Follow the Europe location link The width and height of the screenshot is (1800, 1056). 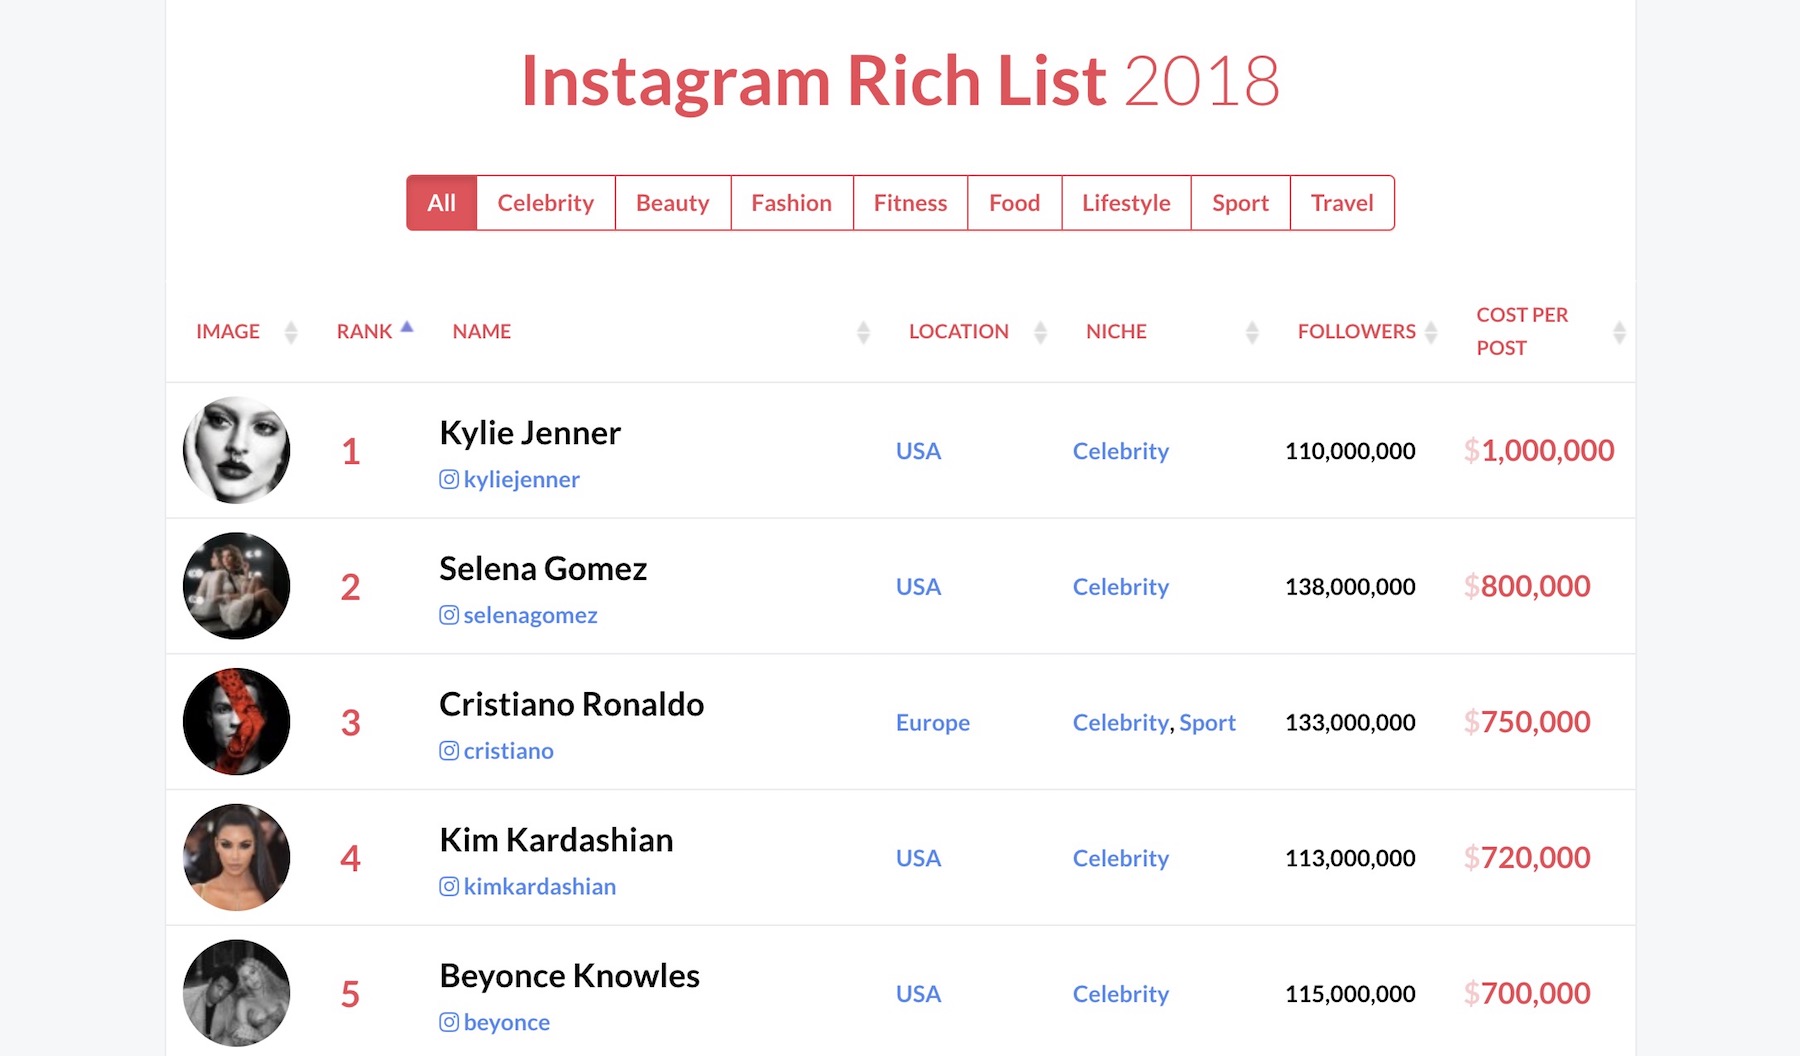click(x=933, y=722)
